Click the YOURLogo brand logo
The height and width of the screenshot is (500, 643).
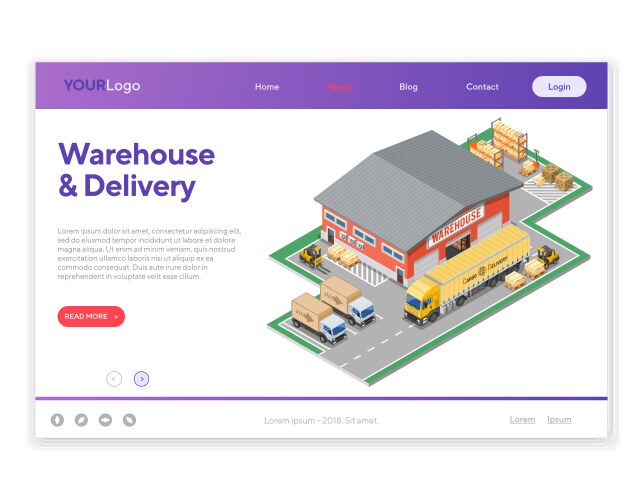click(102, 86)
